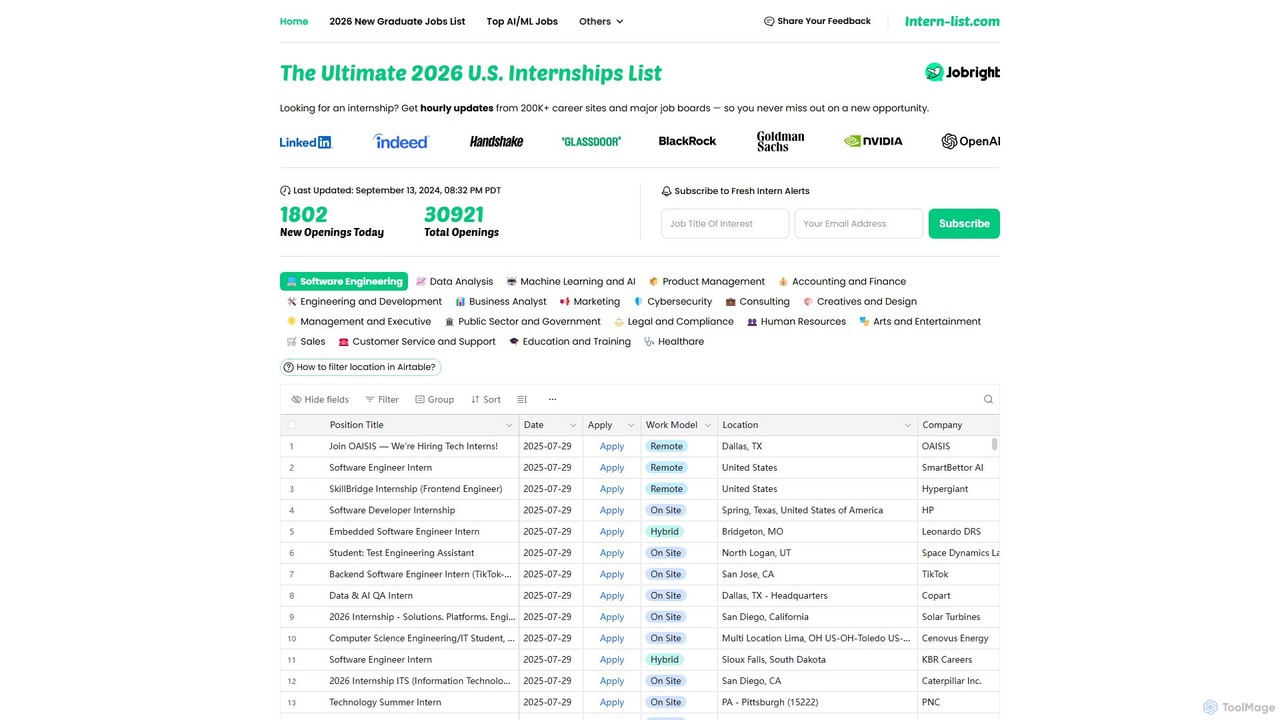Click the BlackRock logo
Image resolution: width=1280 pixels, height=720 pixels.
click(687, 141)
